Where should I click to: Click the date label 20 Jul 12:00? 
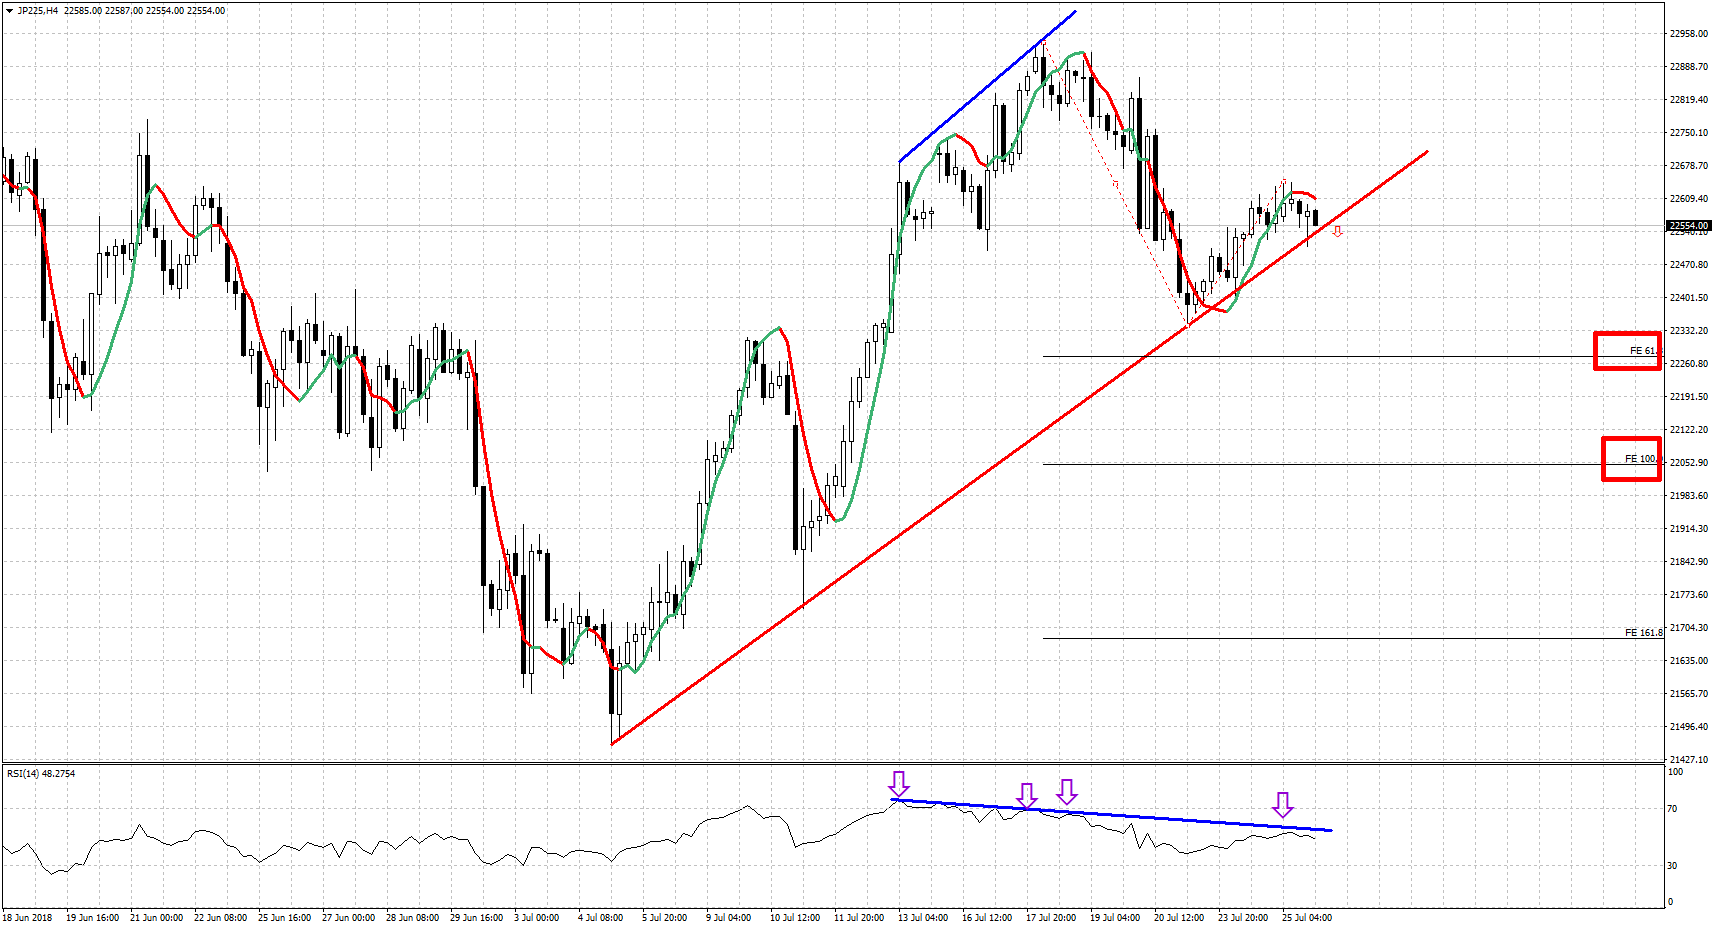1178,918
